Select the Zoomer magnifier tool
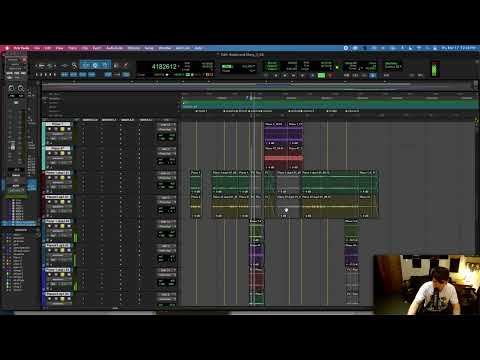 pyautogui.click(x=74, y=66)
